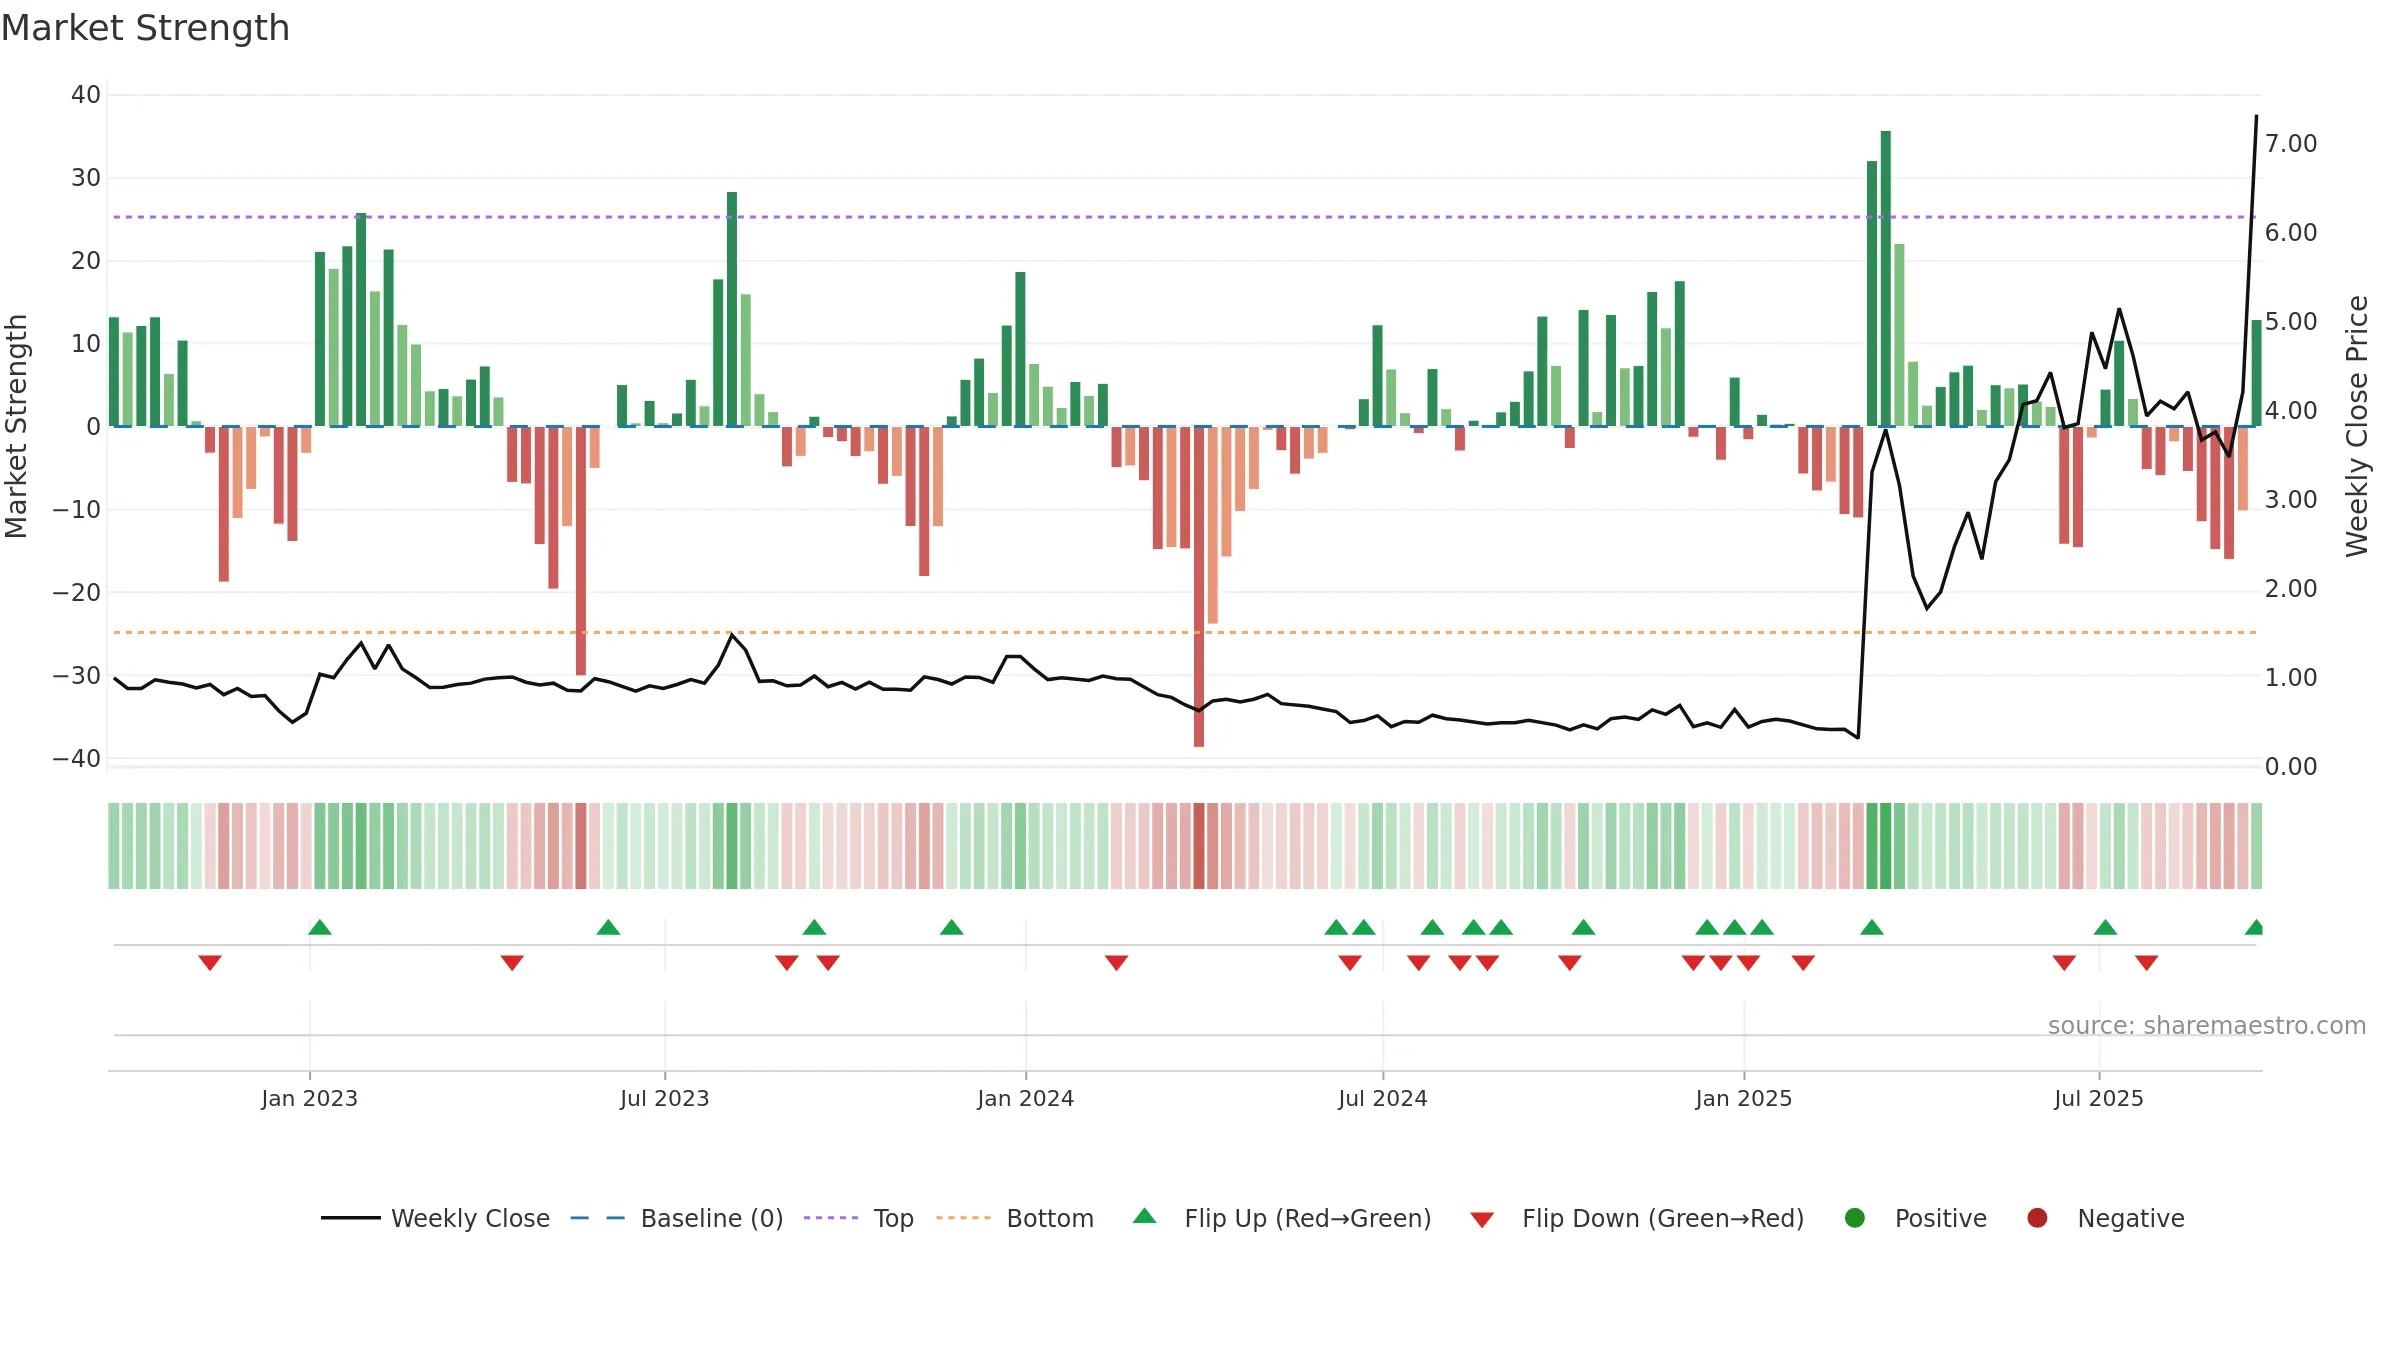The image size is (2400, 1350).
Task: Click the Jul 2023 x-axis label
Action: coord(665,1098)
